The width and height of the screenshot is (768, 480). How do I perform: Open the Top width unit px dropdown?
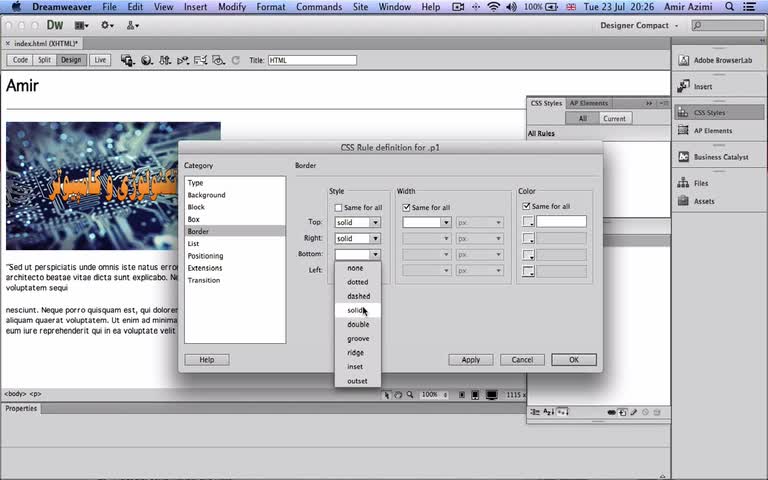(480, 222)
